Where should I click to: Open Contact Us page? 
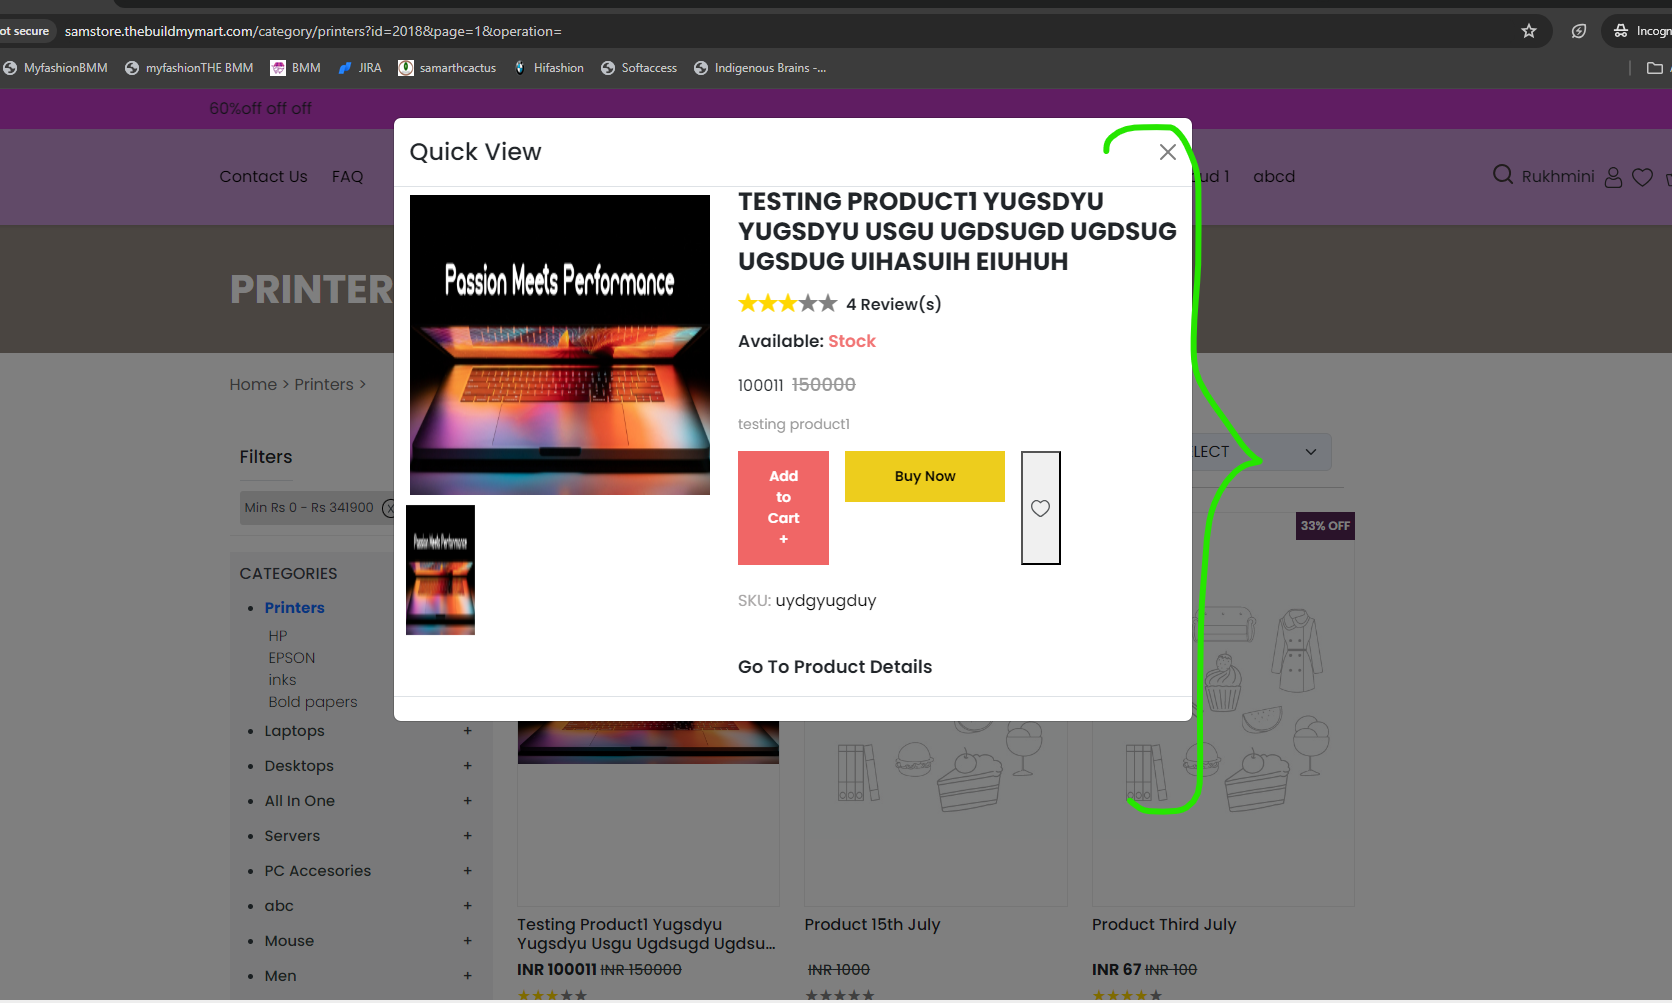264,177
